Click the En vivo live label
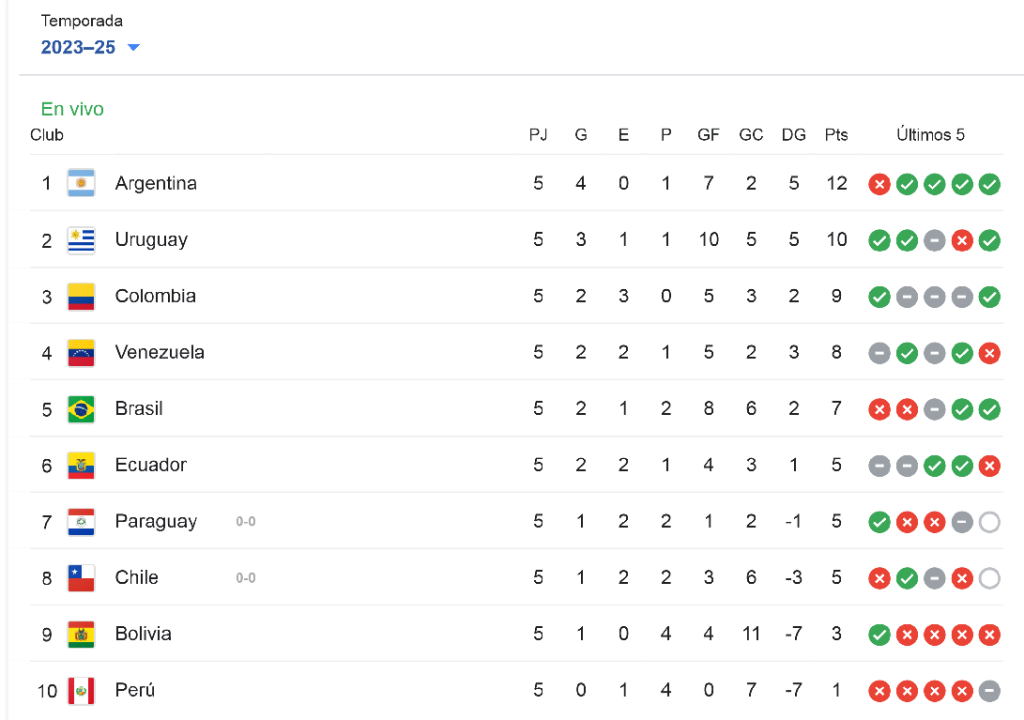Viewport: 1024px width, 720px height. click(x=71, y=109)
